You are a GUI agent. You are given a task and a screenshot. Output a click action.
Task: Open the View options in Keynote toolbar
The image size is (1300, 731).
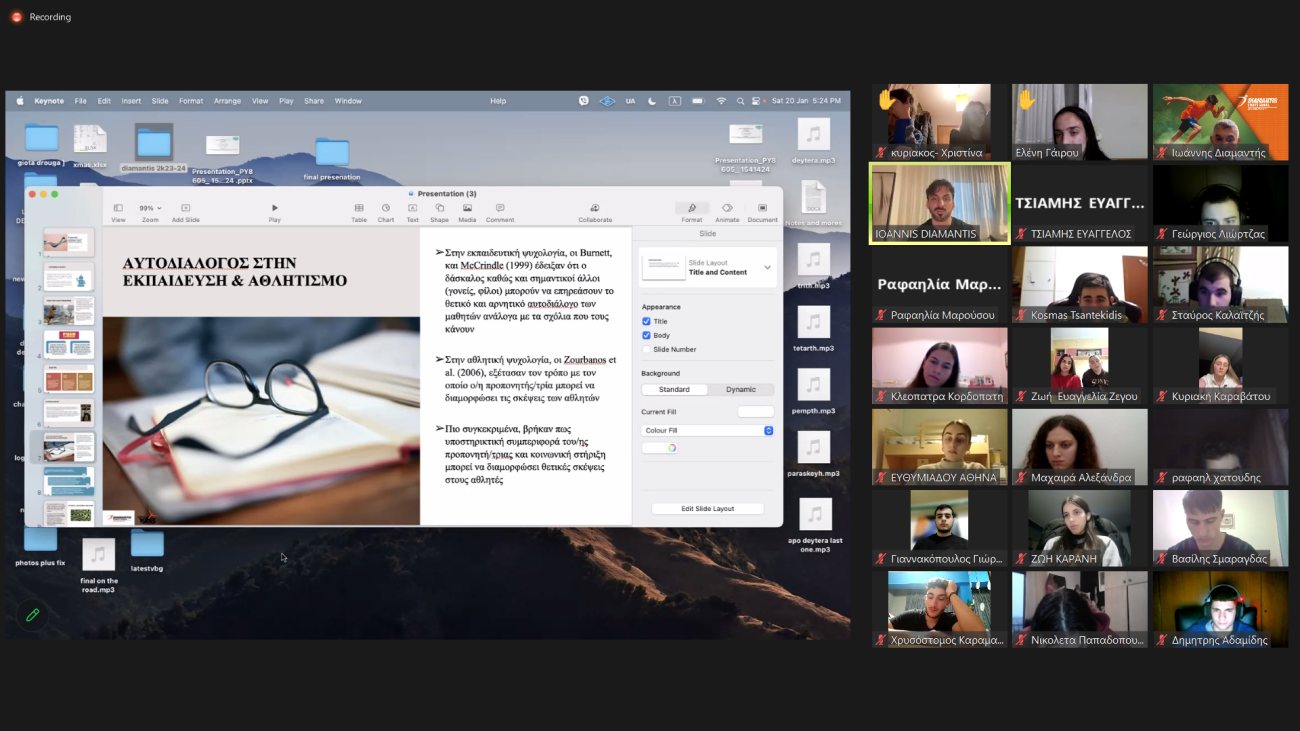118,212
